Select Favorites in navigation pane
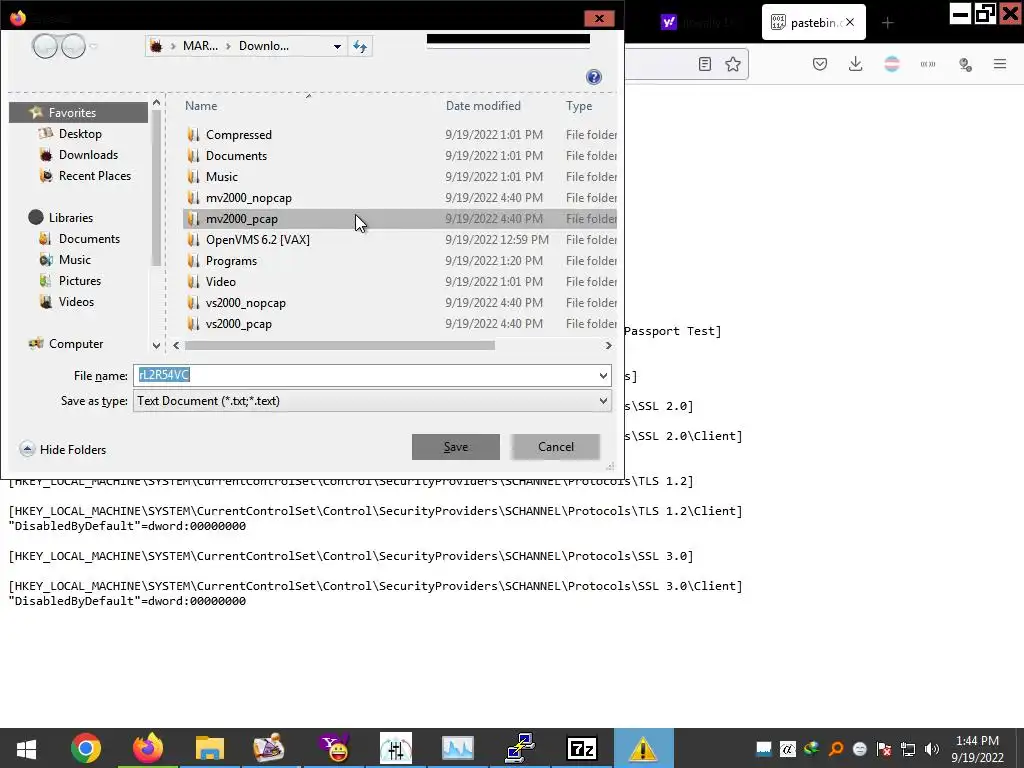This screenshot has height=768, width=1024. point(78,112)
